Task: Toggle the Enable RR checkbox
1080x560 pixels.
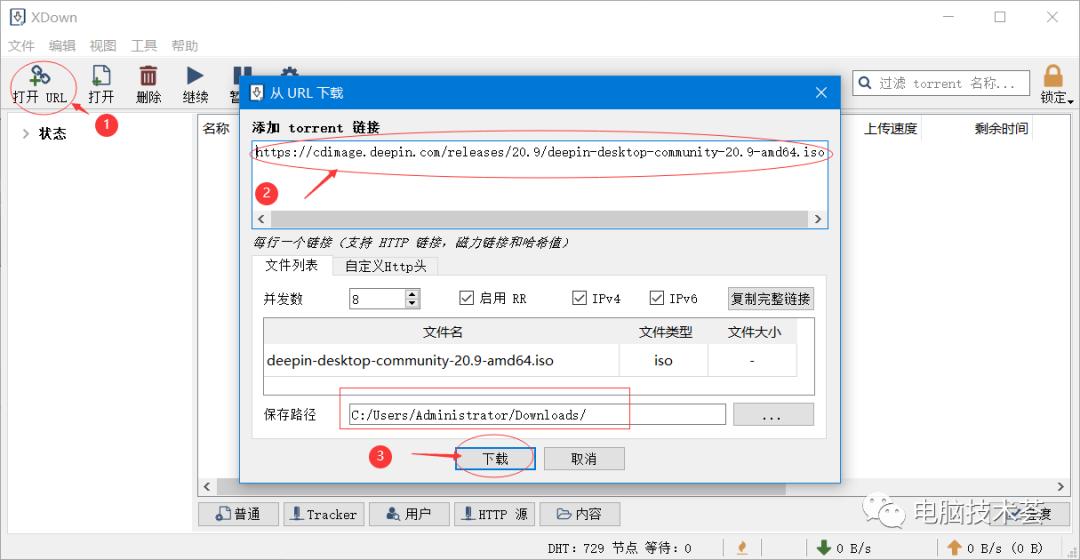Action: 466,298
